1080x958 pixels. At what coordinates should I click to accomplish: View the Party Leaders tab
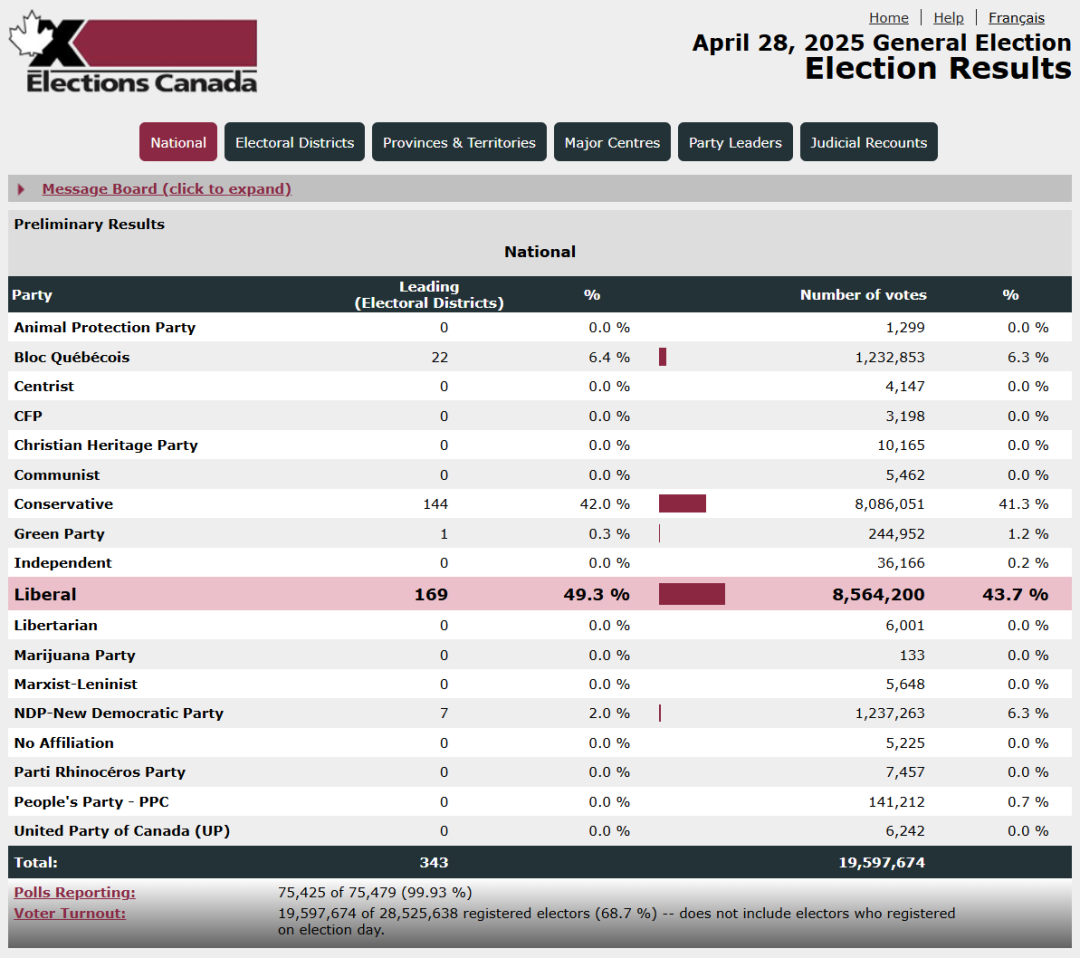[735, 142]
